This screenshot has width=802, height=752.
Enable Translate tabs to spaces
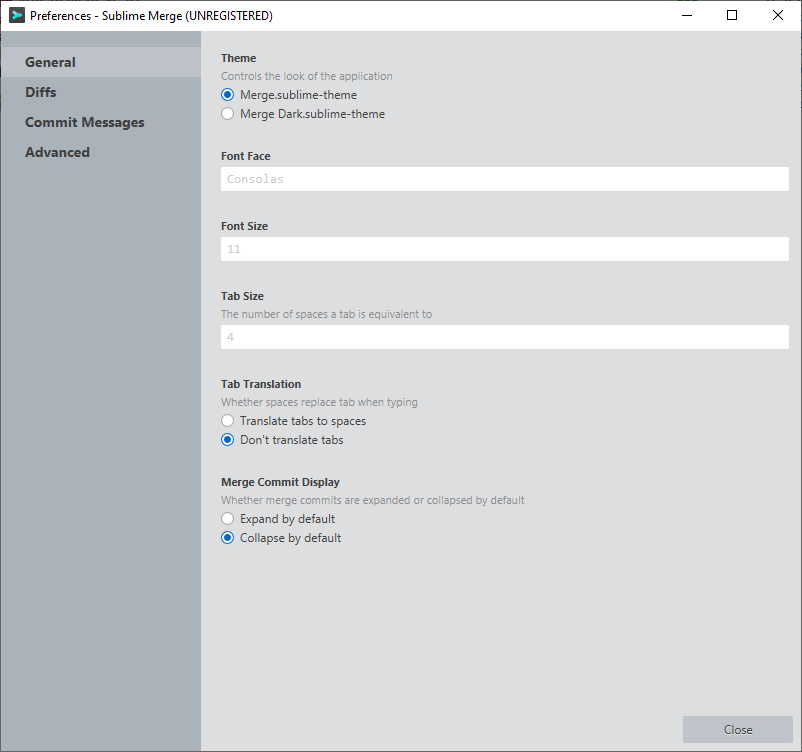pyautogui.click(x=228, y=421)
